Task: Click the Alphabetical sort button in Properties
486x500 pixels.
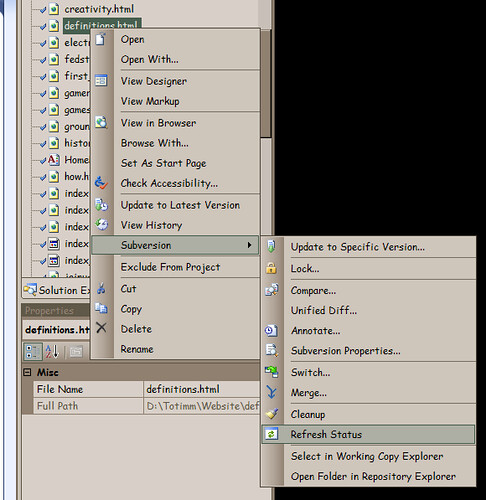Action: (x=52, y=352)
